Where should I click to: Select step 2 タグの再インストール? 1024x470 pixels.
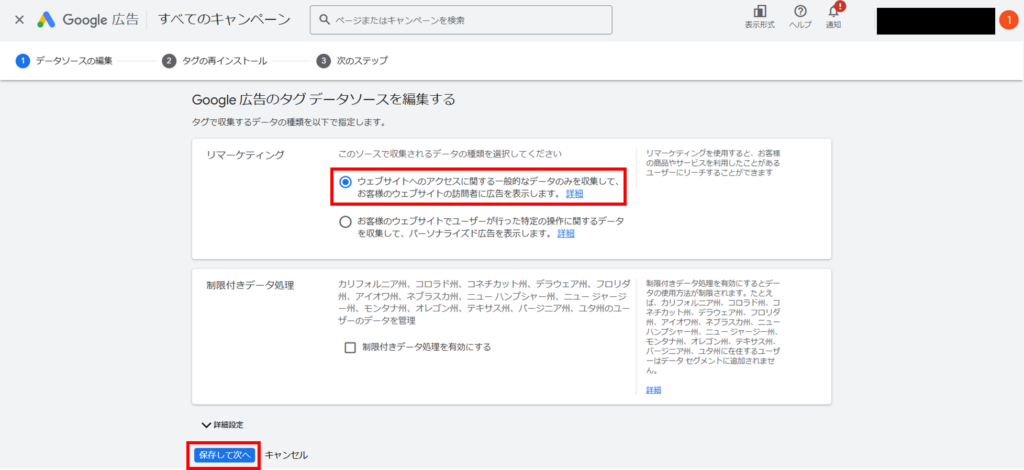point(214,61)
